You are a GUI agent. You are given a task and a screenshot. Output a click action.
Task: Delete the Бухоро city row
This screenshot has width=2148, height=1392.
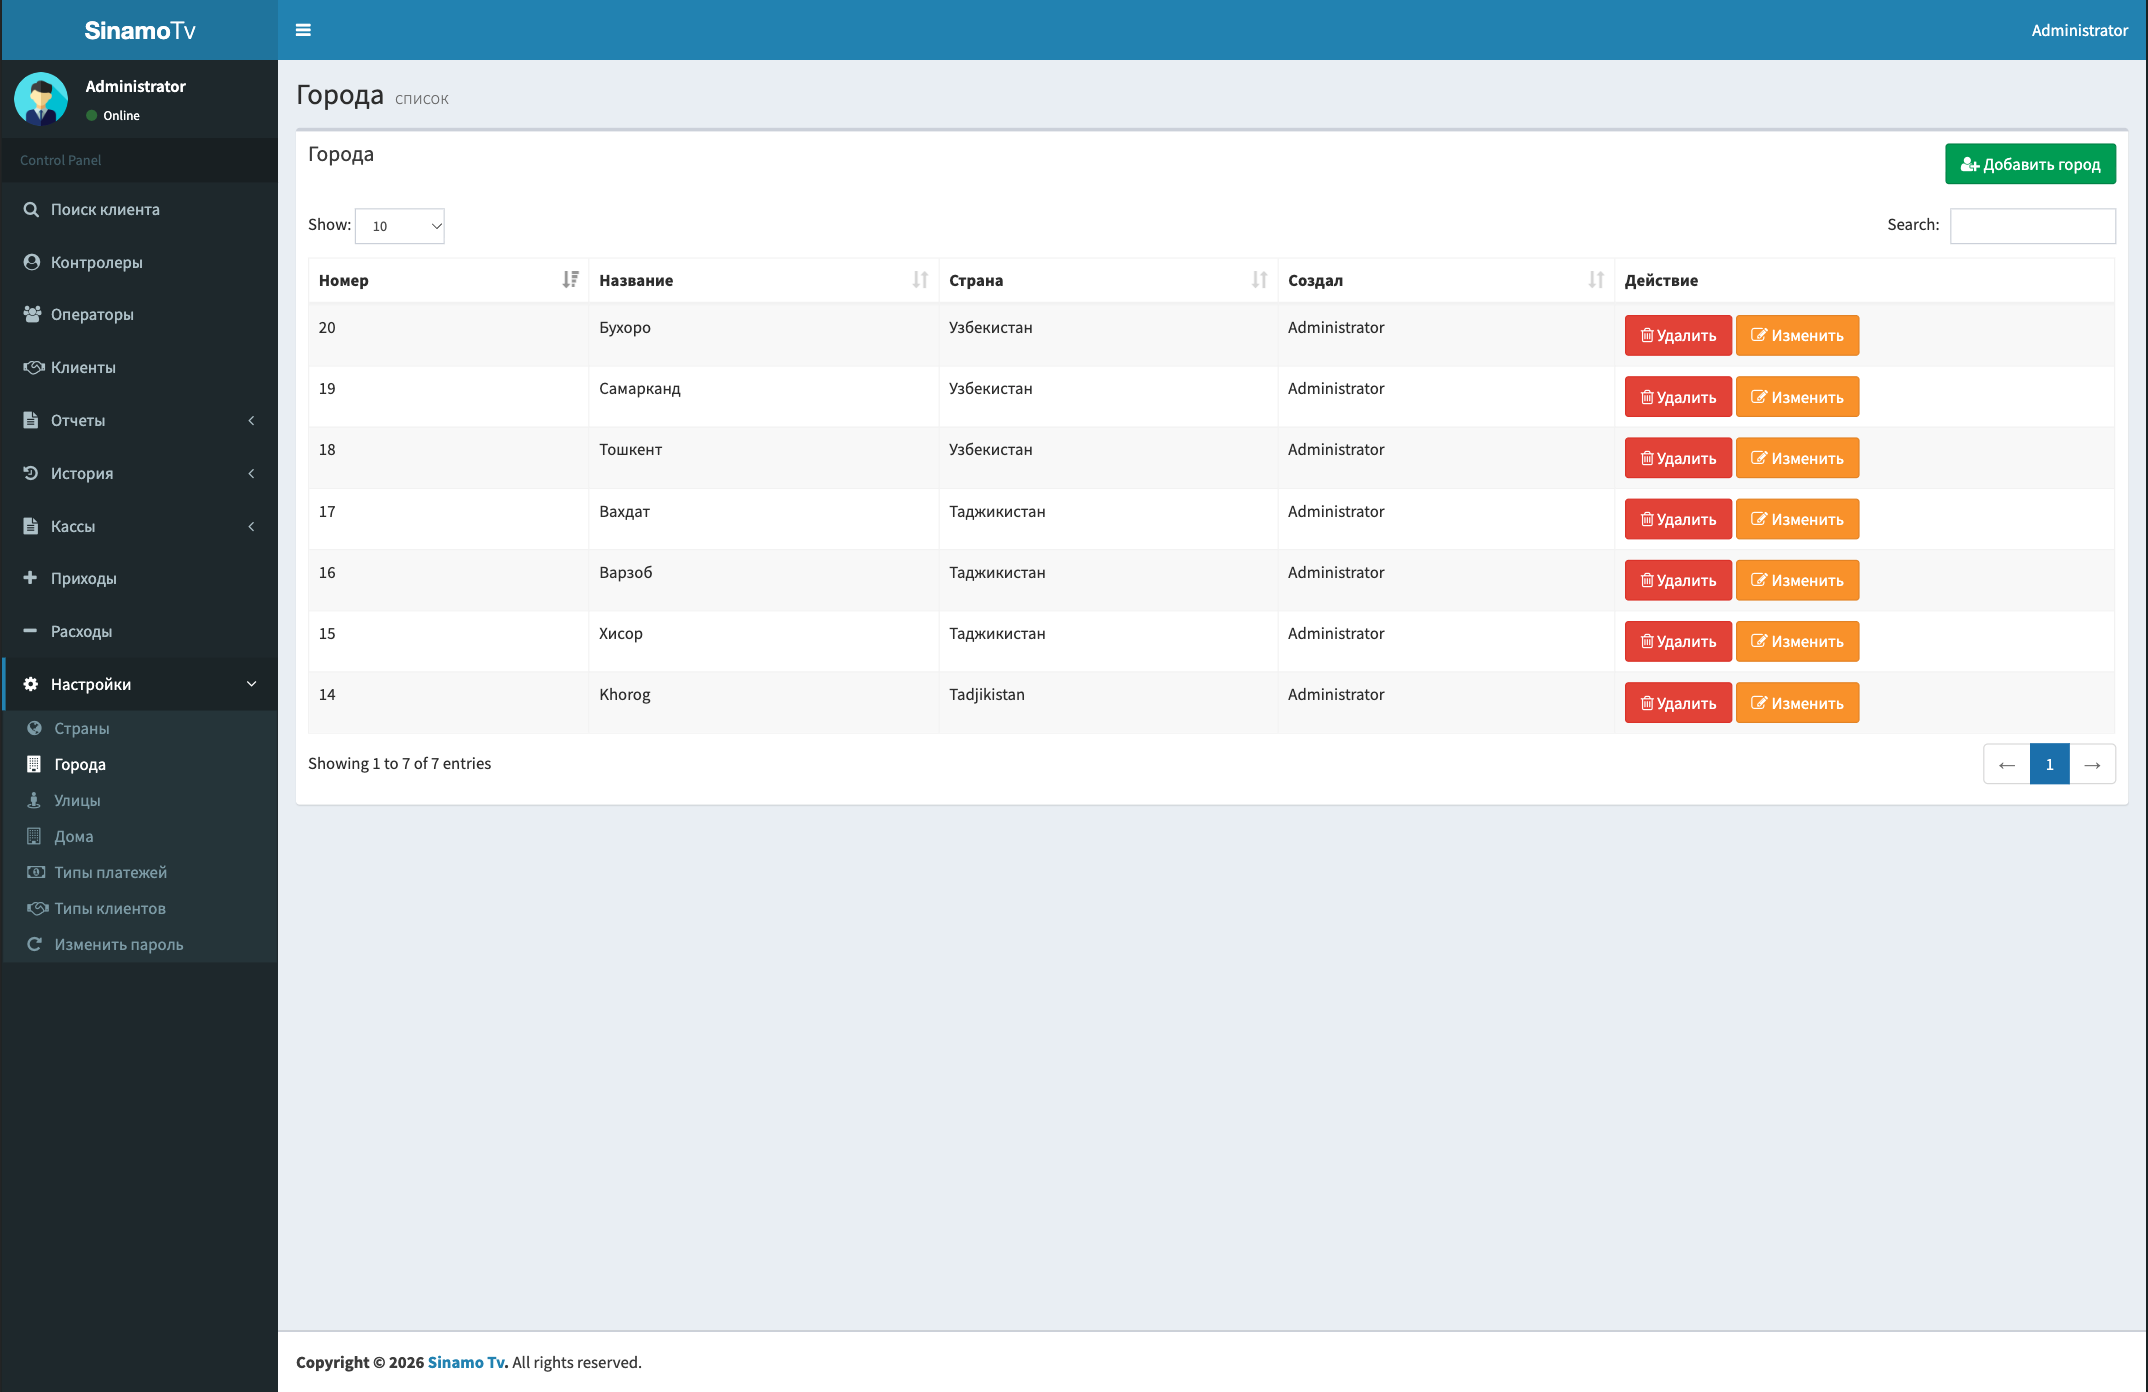pos(1678,336)
